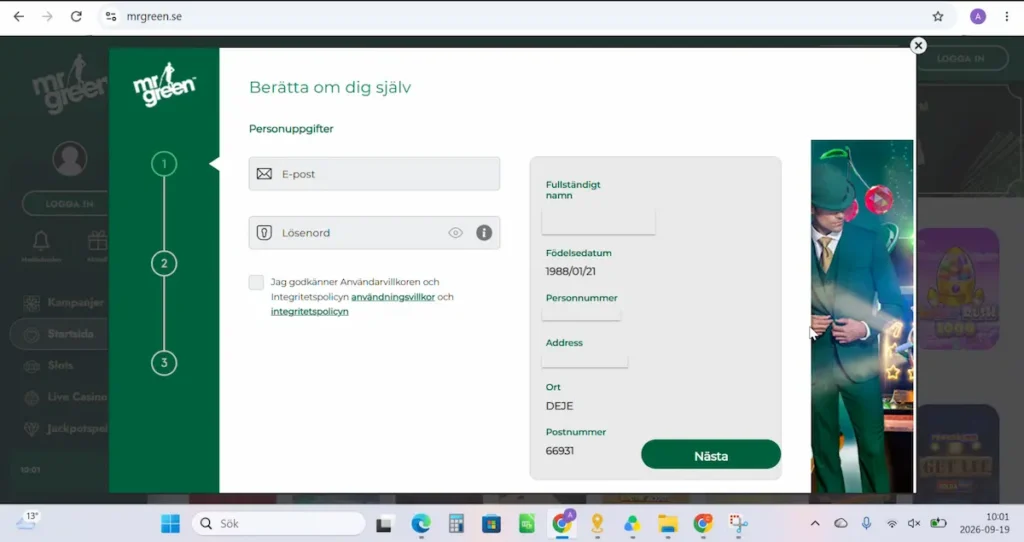Click the E-post input field

pos(374,174)
